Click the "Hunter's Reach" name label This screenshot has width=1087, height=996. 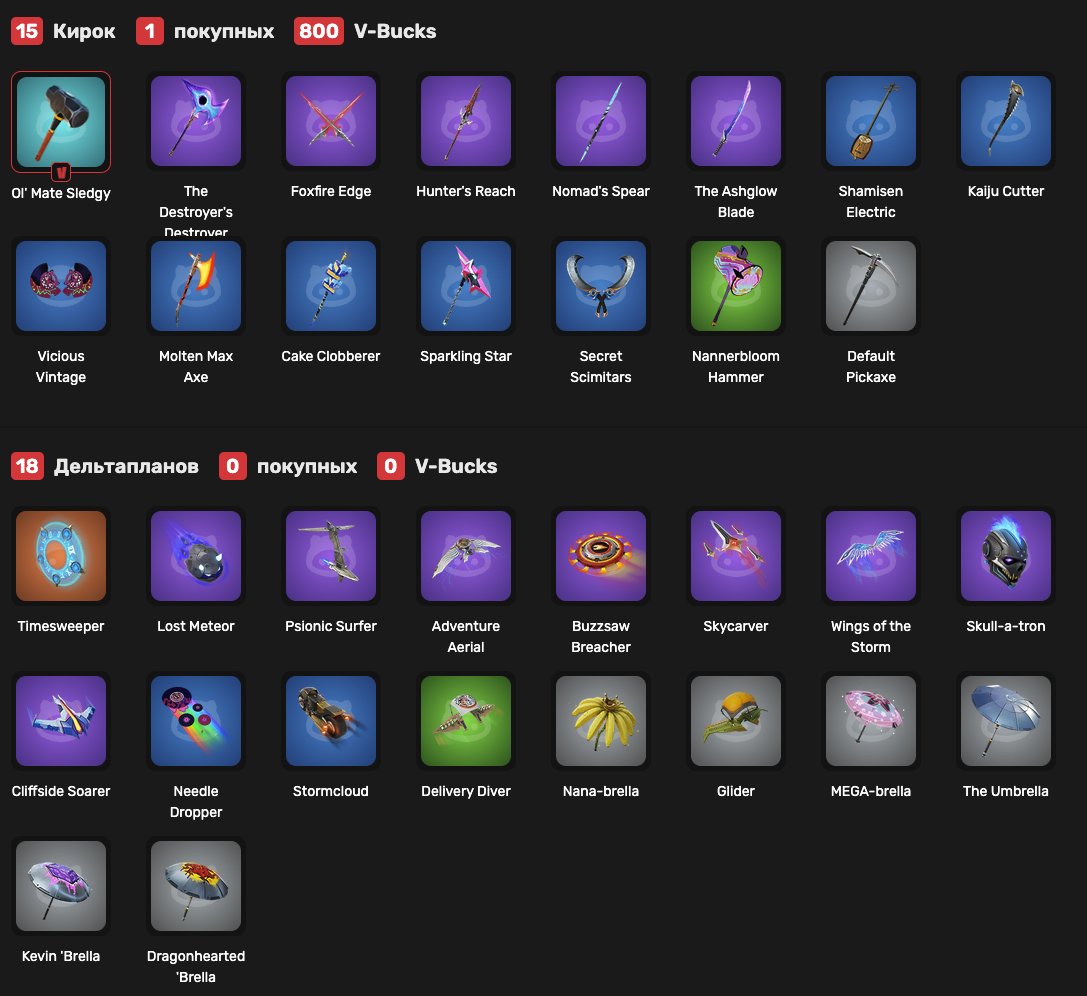tap(466, 191)
